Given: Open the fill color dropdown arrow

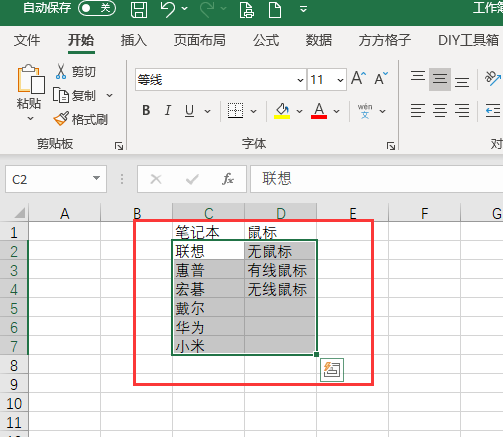Looking at the screenshot, I should tap(299, 111).
